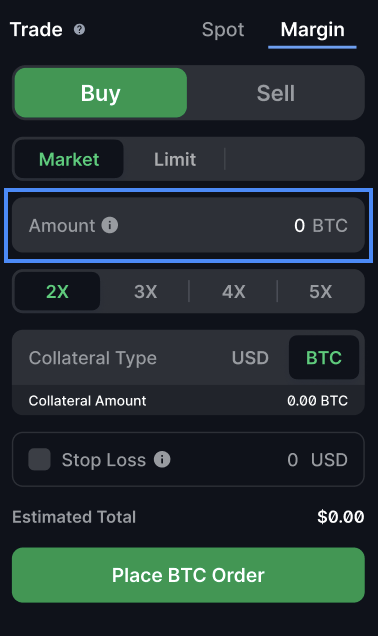Set leverage to 5X
378x636 pixels.
coord(320,291)
